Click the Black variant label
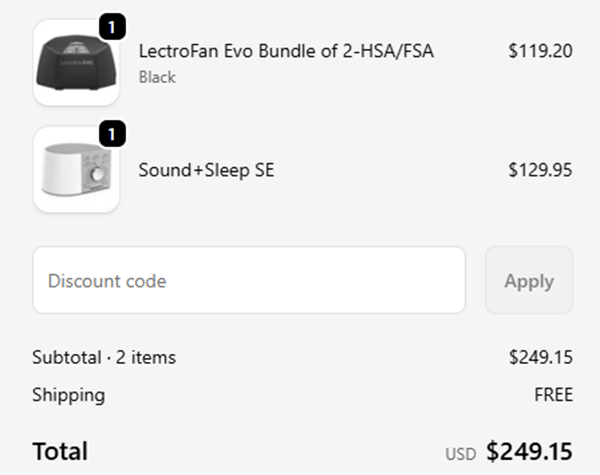Screen dimensions: 600x475 [x=157, y=77]
